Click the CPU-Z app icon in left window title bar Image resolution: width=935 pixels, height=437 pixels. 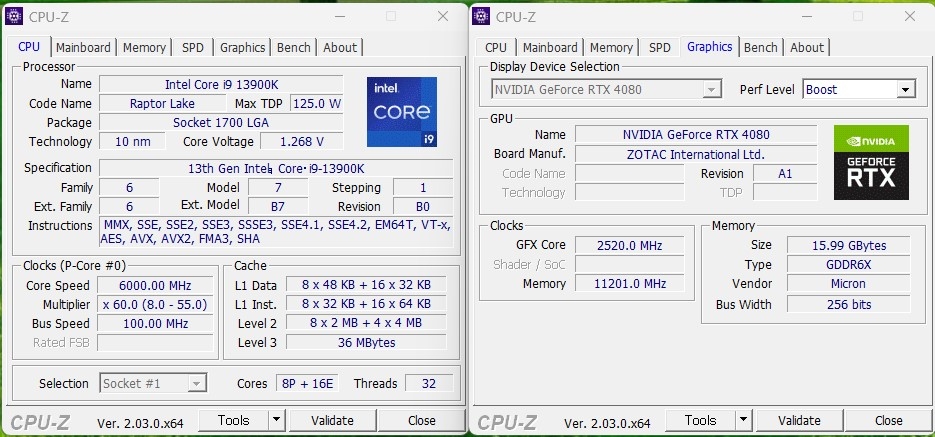tap(14, 17)
